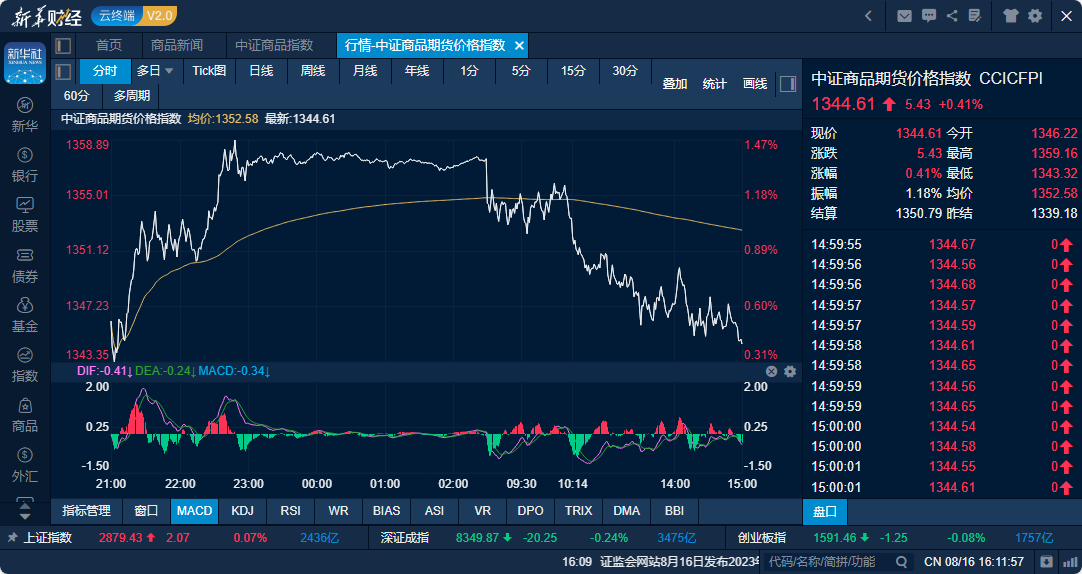Viewport: 1082px width, 574px height.
Task: Open the skin theme shirt icon
Action: [x=1009, y=16]
